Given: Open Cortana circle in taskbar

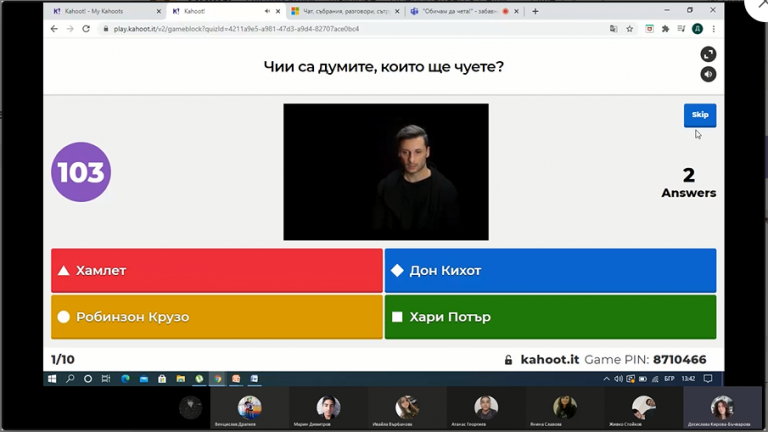Looking at the screenshot, I should click(x=88, y=379).
